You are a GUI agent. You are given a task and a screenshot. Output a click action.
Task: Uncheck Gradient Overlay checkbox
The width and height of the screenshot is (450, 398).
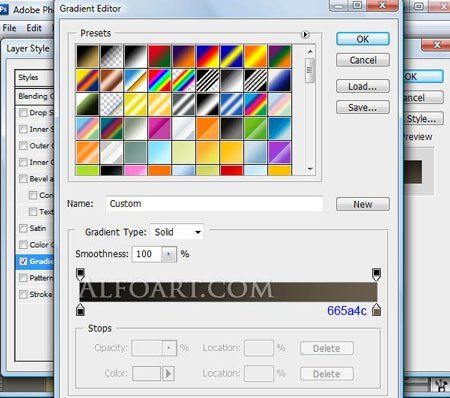pyautogui.click(x=23, y=261)
